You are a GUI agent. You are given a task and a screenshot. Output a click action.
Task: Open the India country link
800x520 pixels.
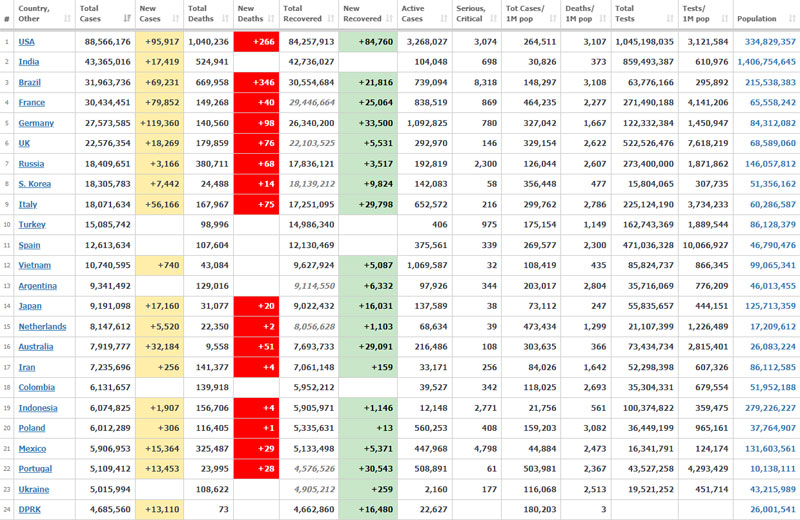[x=29, y=62]
